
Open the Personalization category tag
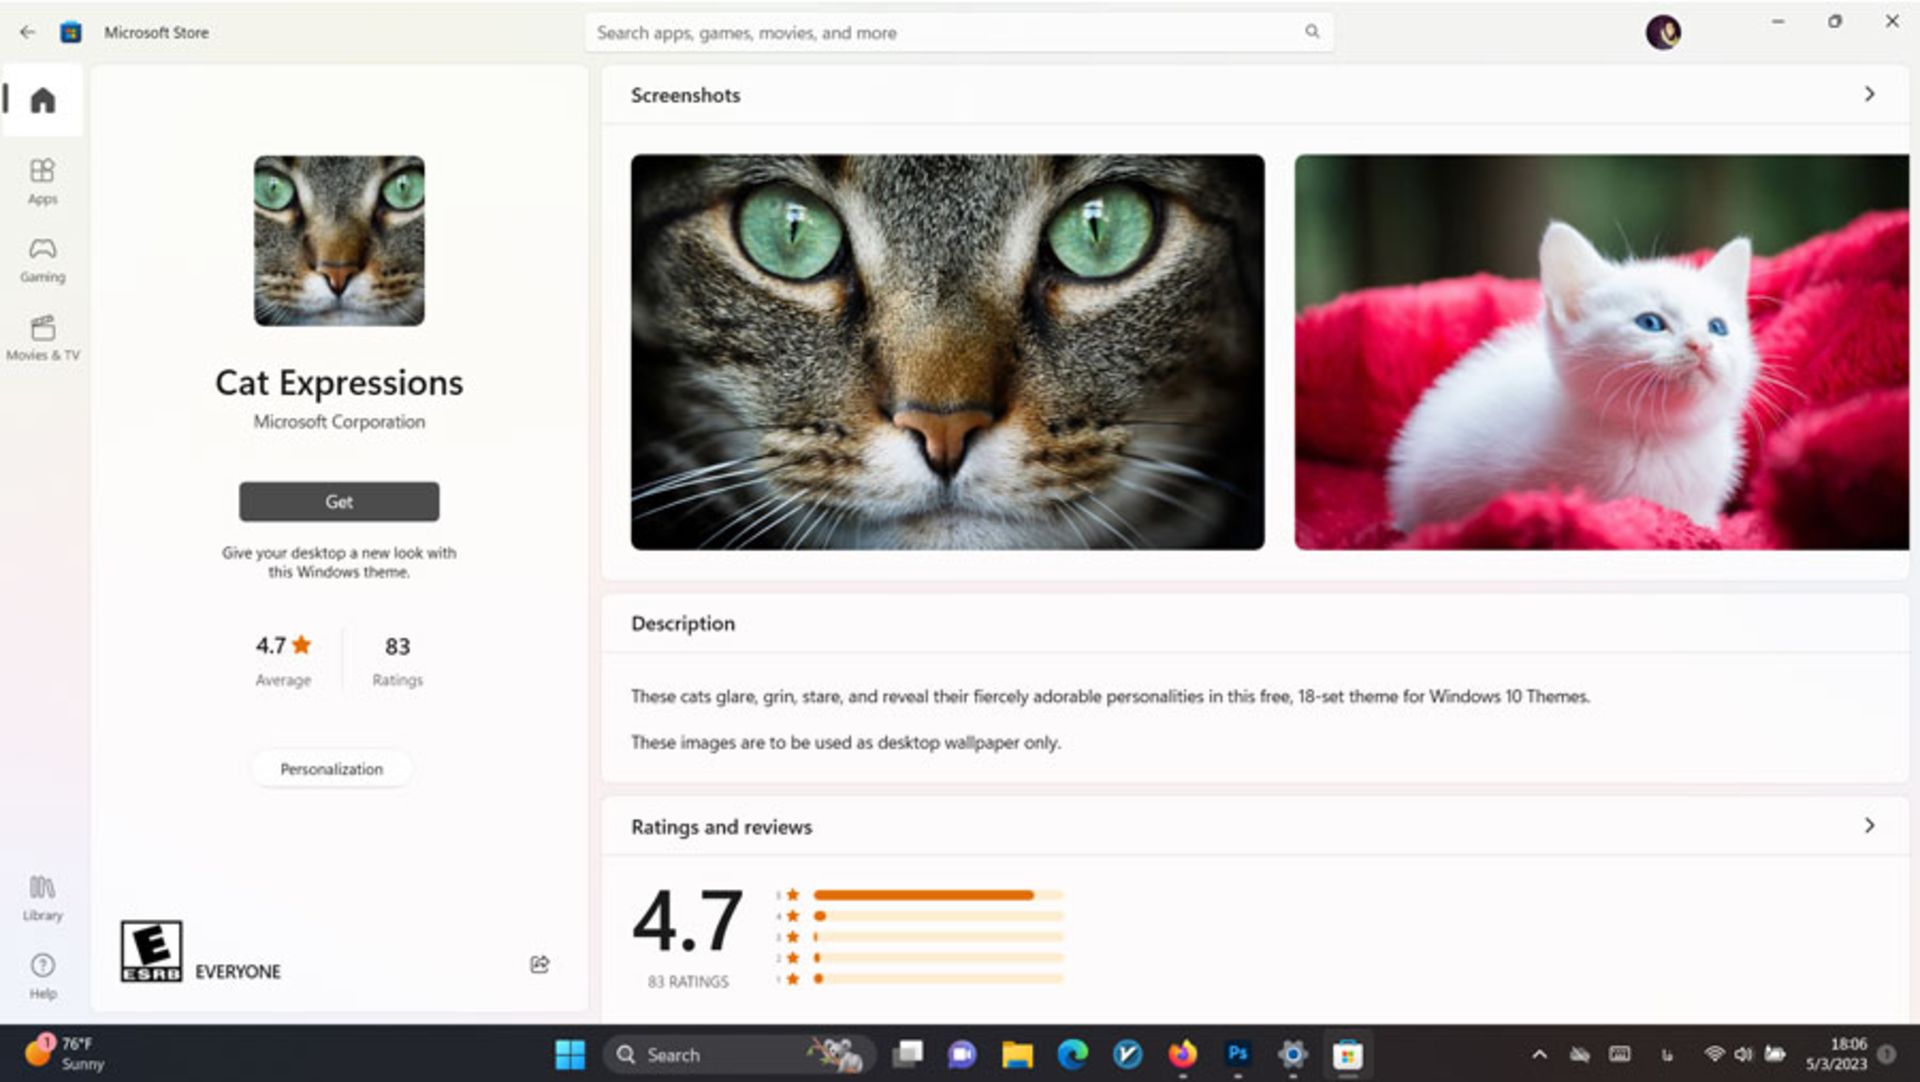[331, 769]
